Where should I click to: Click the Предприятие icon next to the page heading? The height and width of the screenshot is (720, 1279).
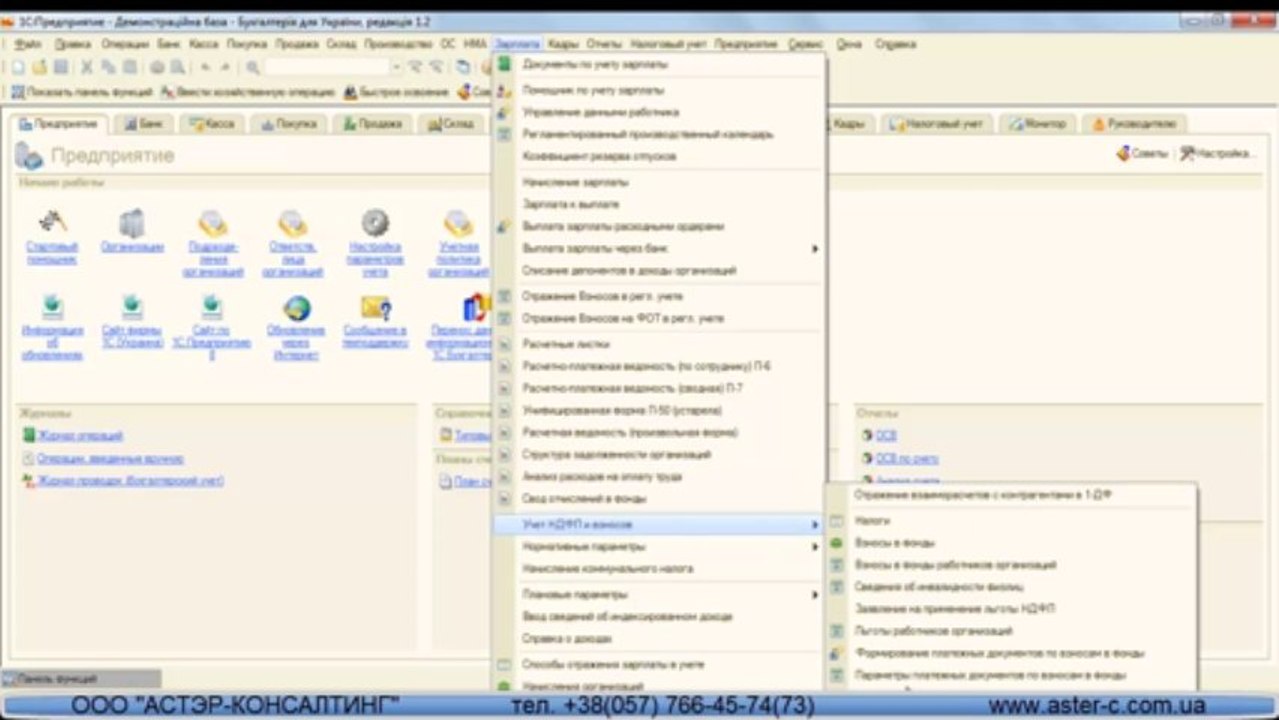click(29, 155)
